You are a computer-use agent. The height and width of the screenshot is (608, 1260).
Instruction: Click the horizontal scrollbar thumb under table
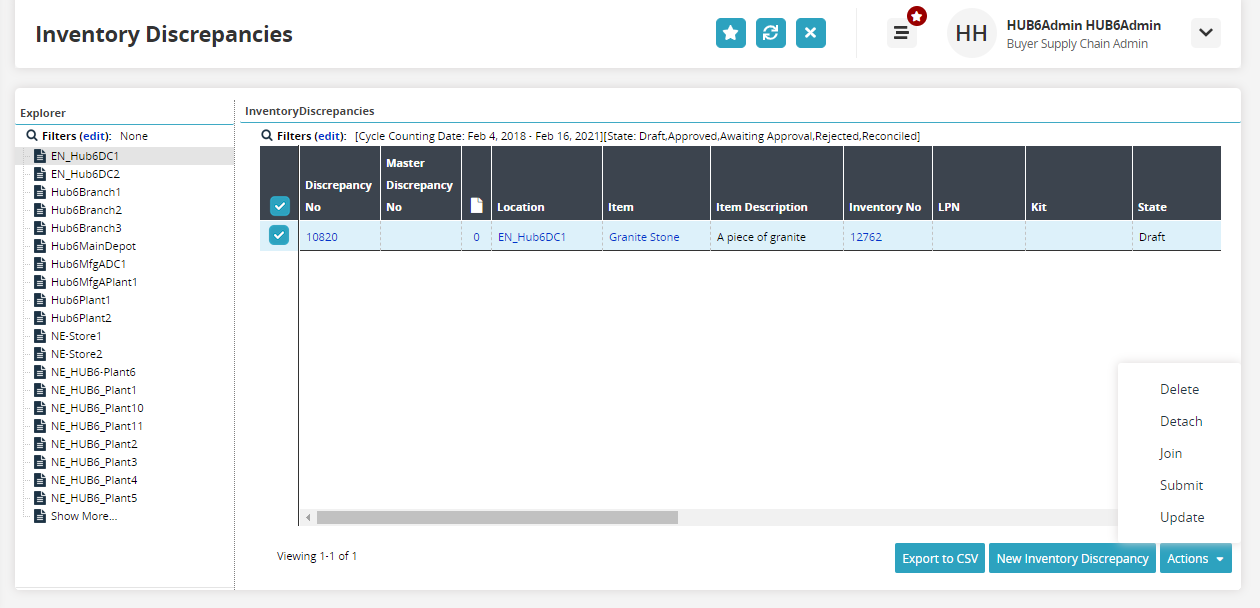(497, 517)
